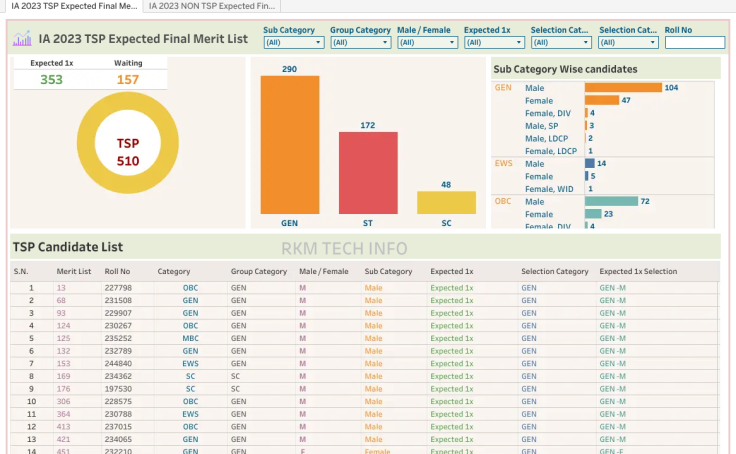The width and height of the screenshot is (736, 454).
Task: Switch to IA 2023 NON TSP Expected tab
Action: (x=212, y=6)
